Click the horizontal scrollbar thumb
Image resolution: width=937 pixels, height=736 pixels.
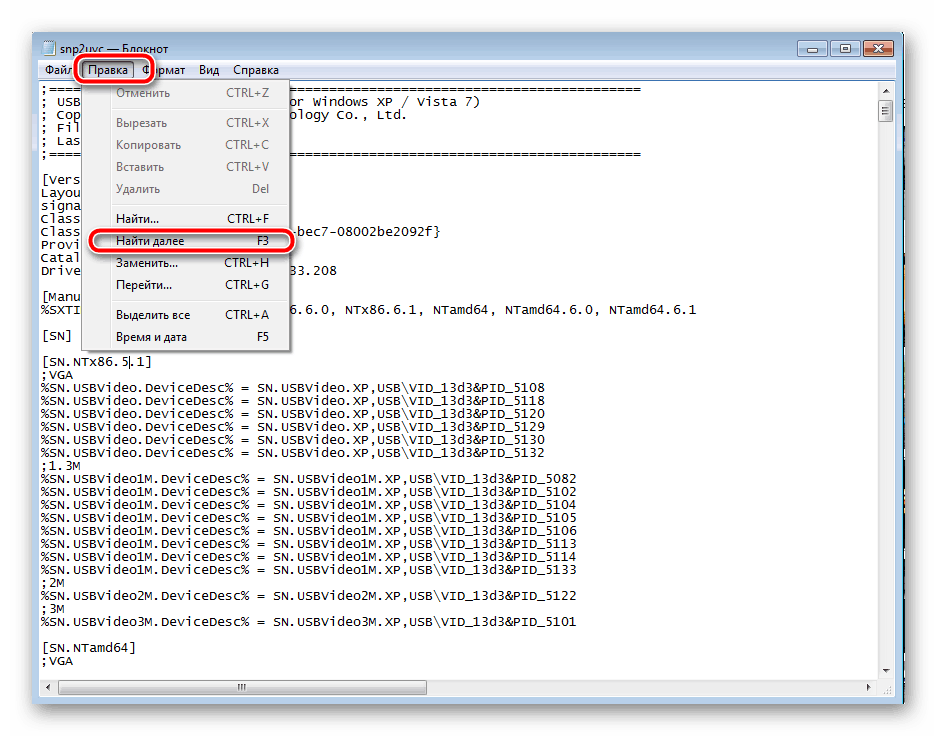click(240, 687)
